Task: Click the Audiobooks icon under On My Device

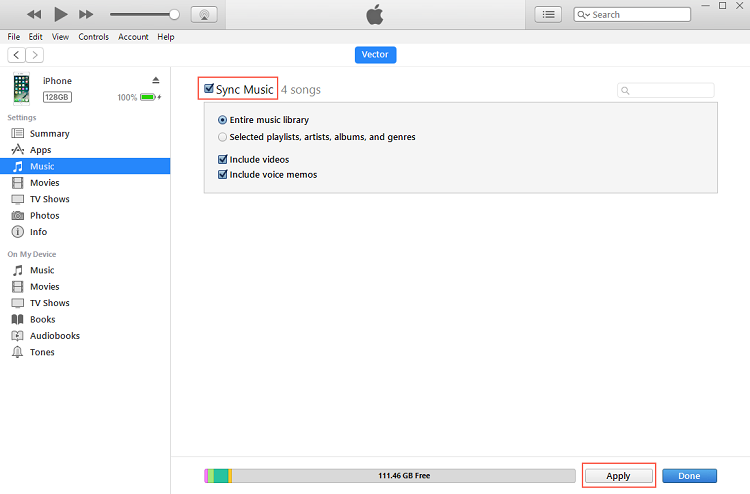Action: click(18, 336)
